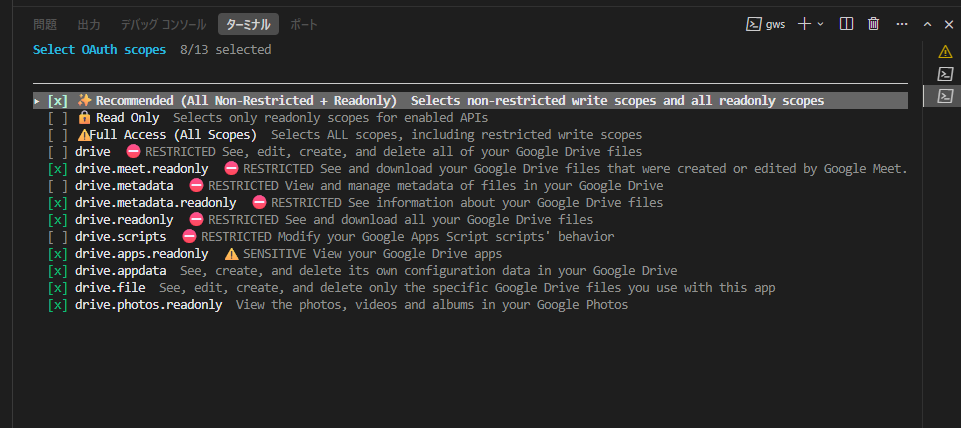Open the デバッグ コンソール tab
The image size is (961, 428).
tap(162, 24)
